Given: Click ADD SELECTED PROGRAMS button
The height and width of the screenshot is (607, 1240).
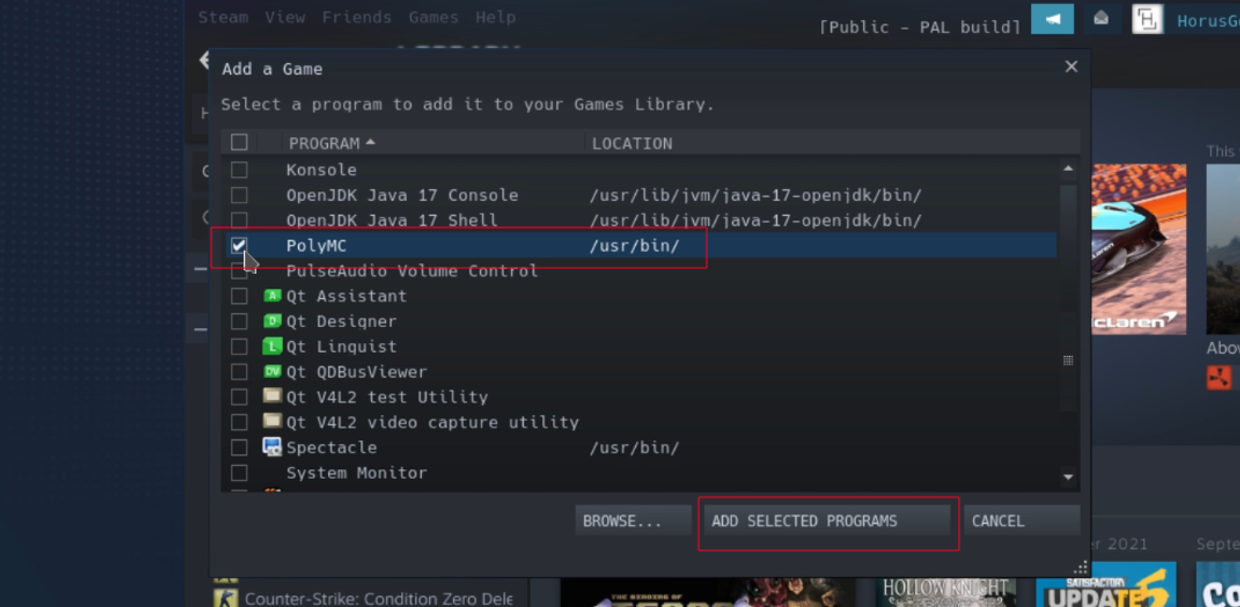Looking at the screenshot, I should point(827,521).
